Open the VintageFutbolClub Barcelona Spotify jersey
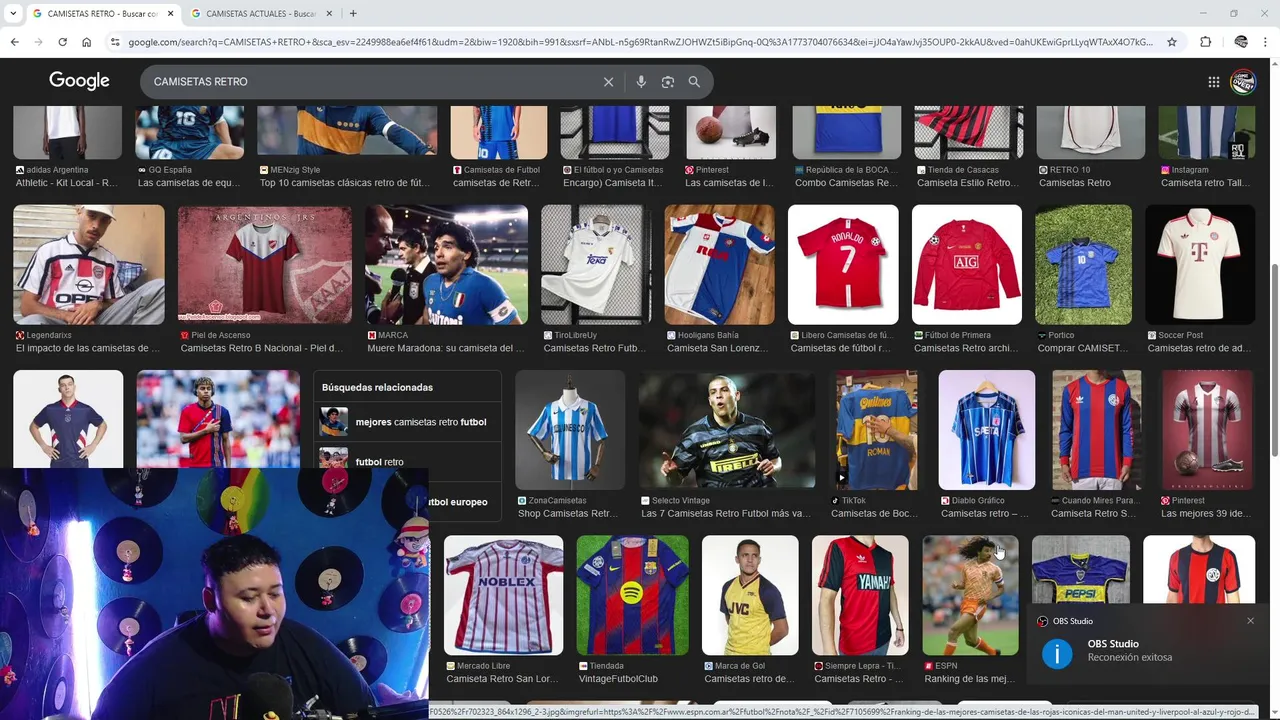1280x720 pixels. click(632, 595)
